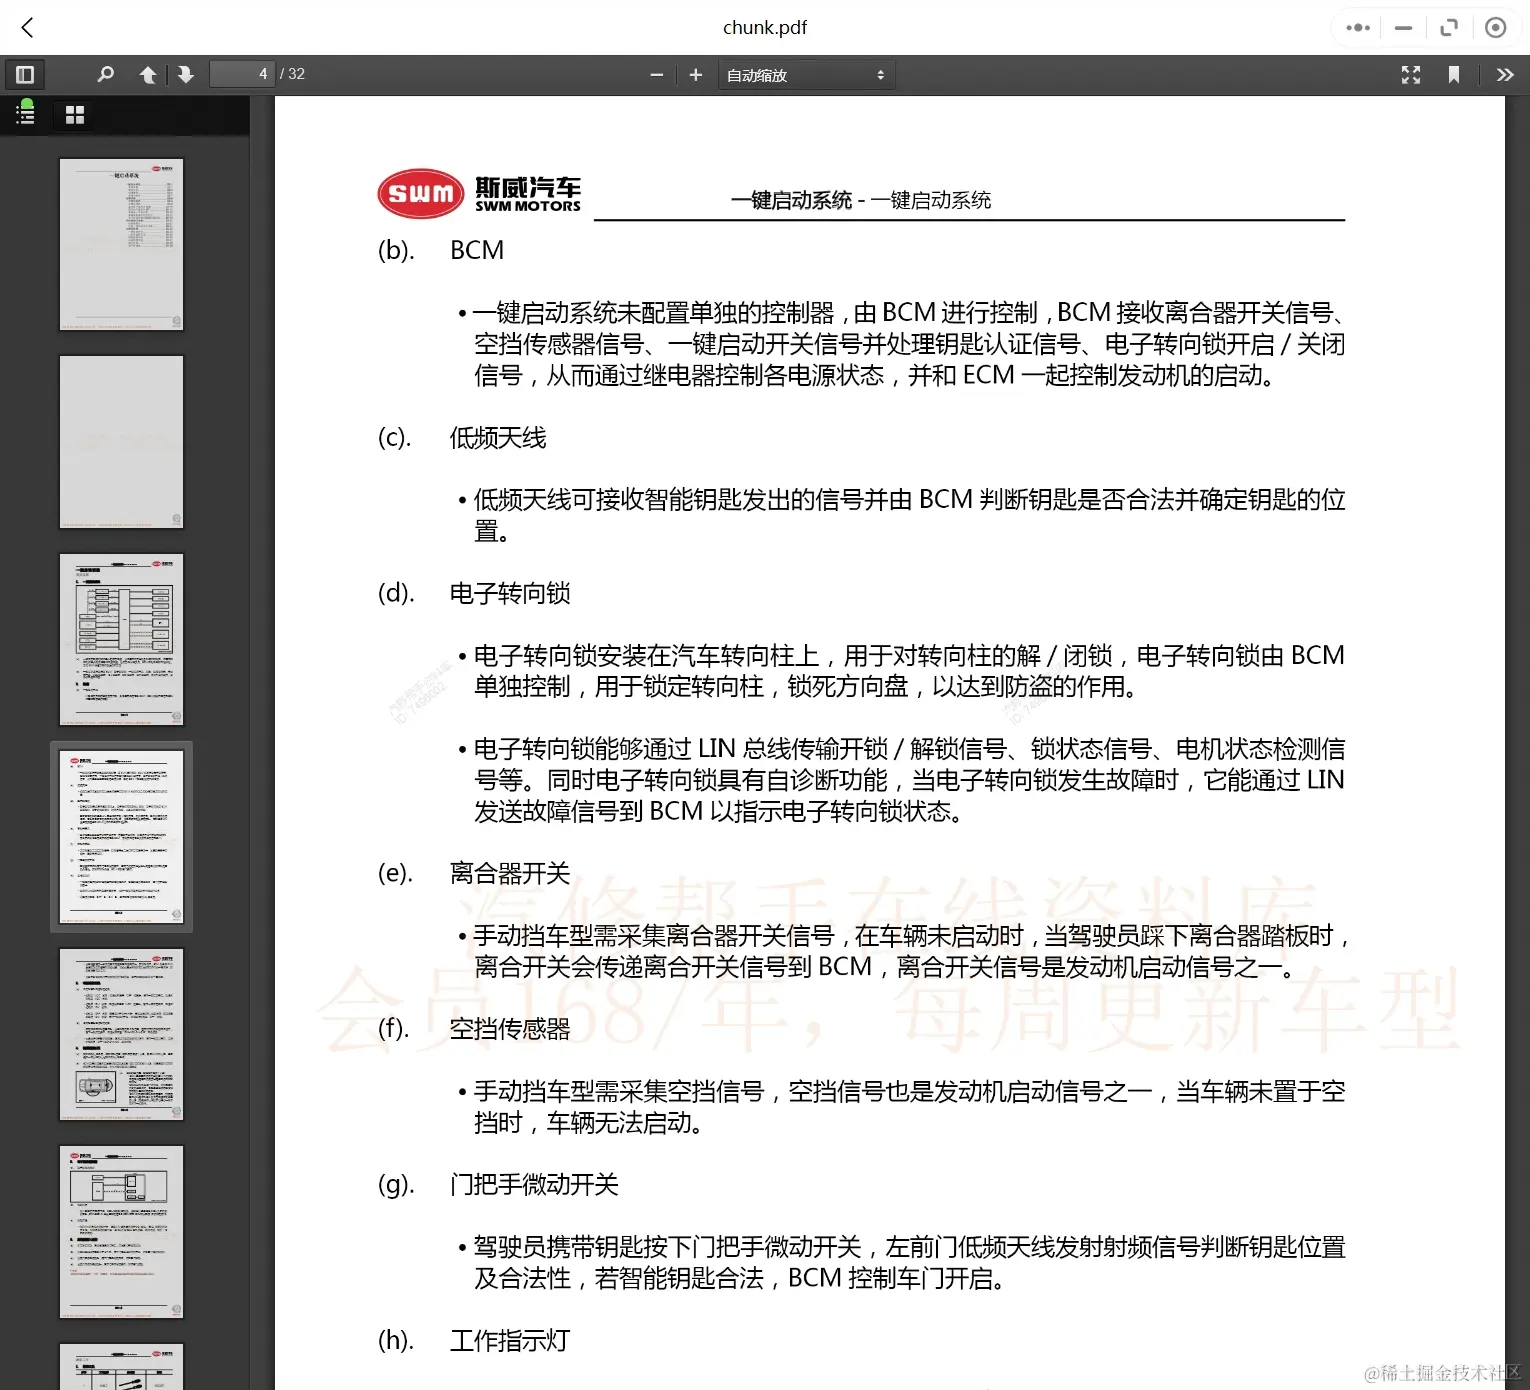The width and height of the screenshot is (1530, 1390).
Task: Open the bookmark tool
Action: [x=1454, y=74]
